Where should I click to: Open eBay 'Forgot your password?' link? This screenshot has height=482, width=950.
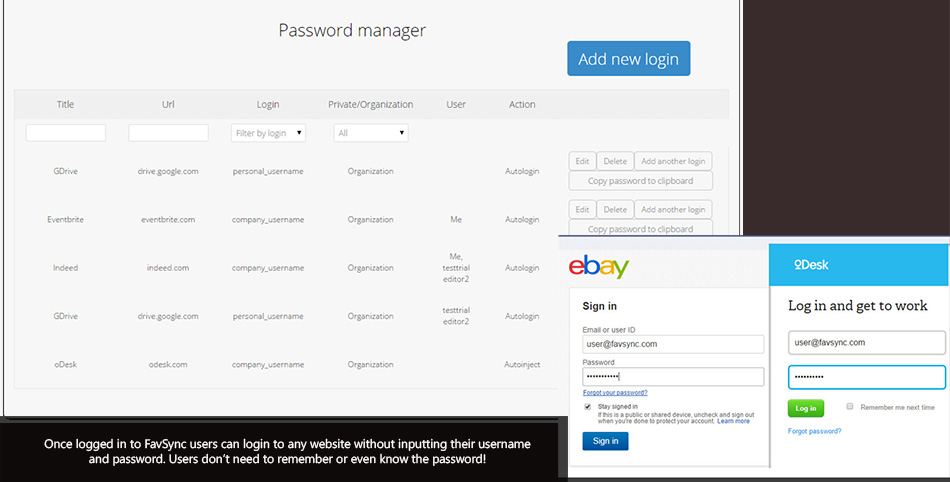(x=615, y=393)
